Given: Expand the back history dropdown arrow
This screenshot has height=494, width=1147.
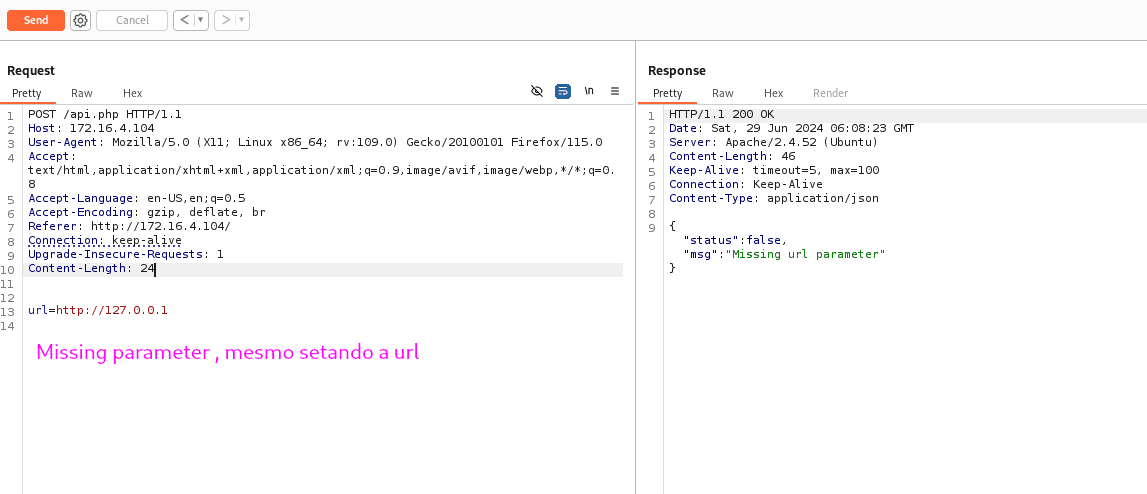Looking at the screenshot, I should (x=200, y=20).
